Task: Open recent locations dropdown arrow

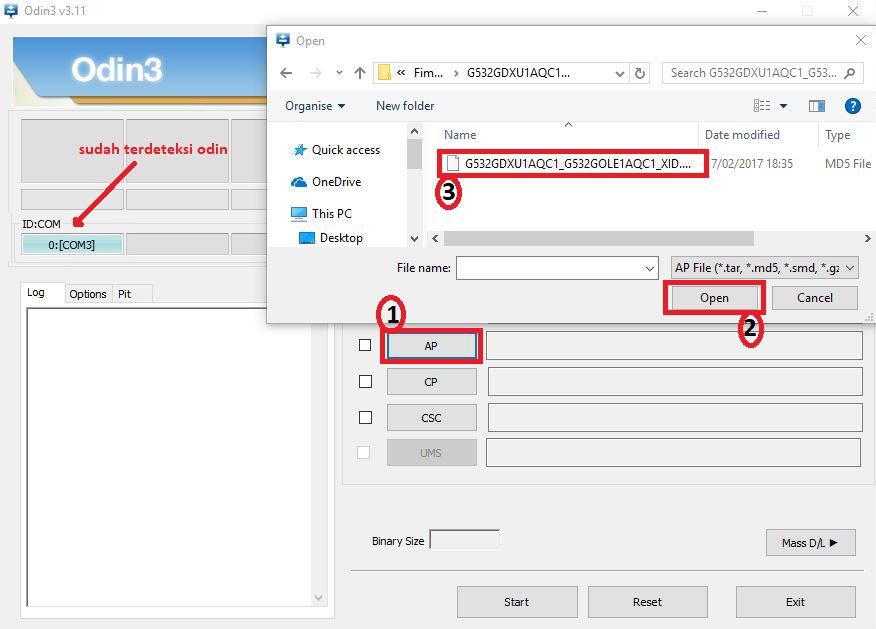Action: click(339, 73)
